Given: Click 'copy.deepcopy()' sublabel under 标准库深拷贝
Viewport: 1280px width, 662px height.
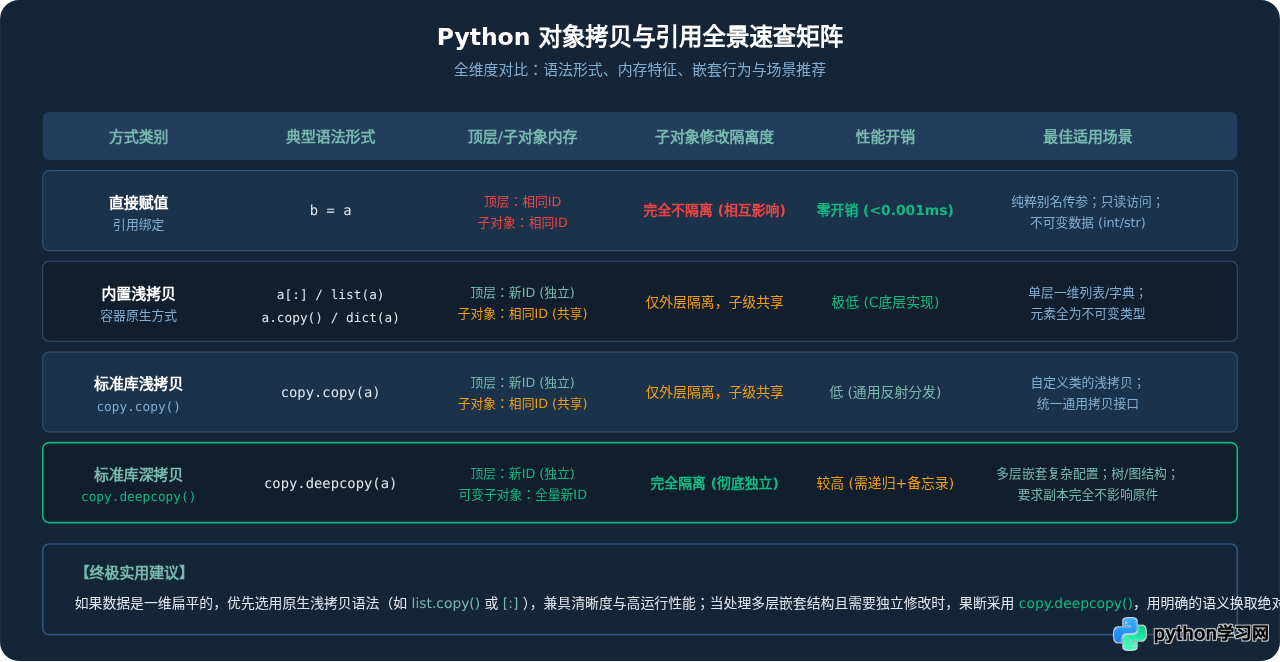Looking at the screenshot, I should click(138, 497).
